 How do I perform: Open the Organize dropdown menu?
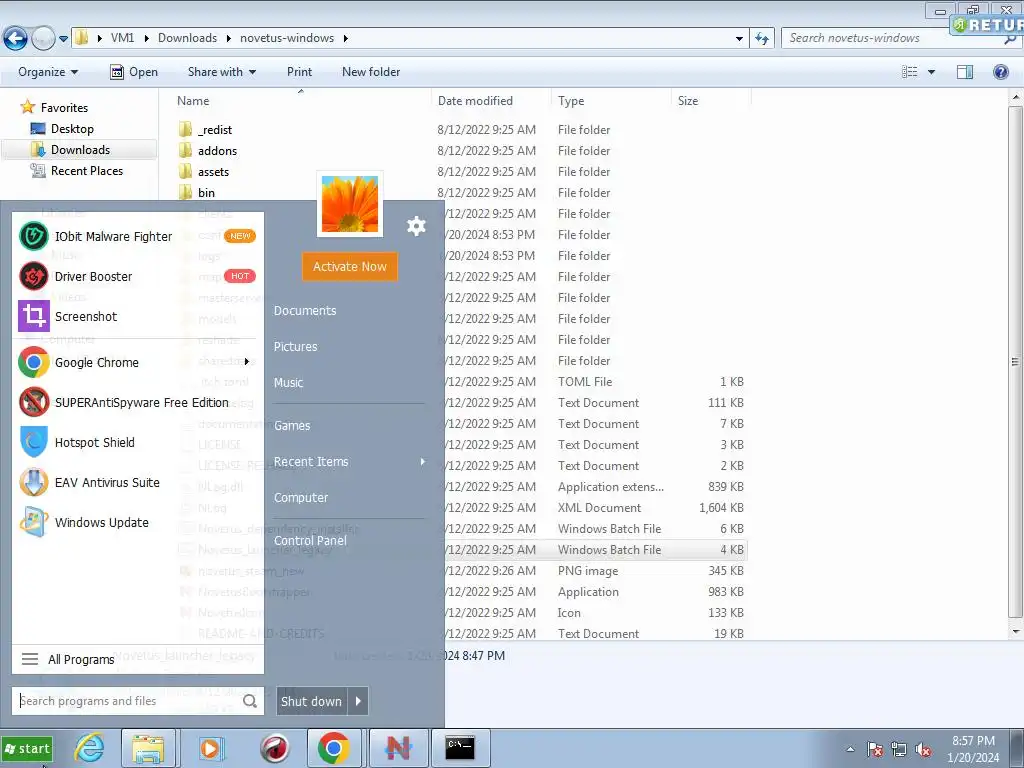[x=48, y=72]
